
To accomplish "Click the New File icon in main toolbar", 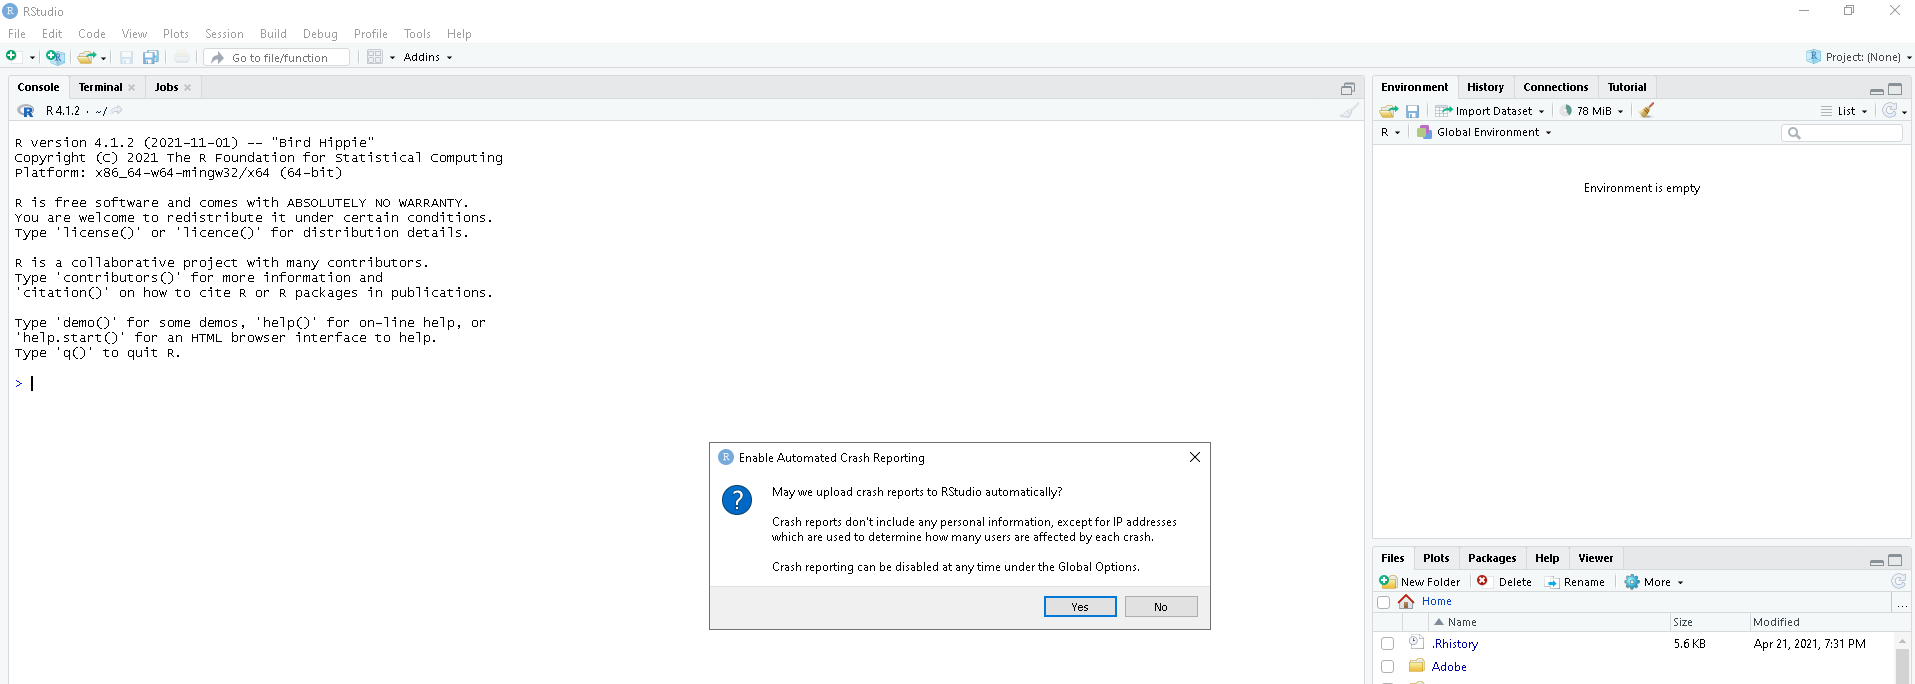I will point(12,57).
